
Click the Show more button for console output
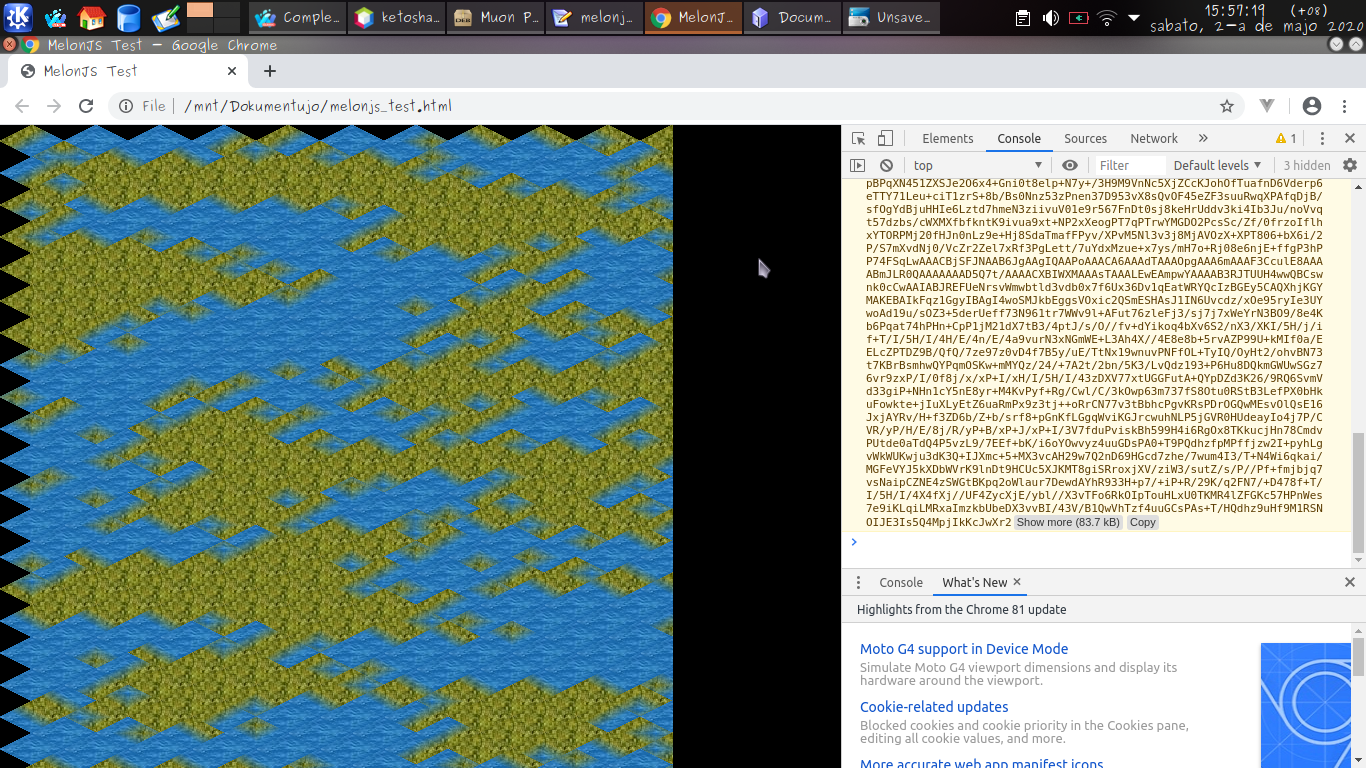point(1067,522)
